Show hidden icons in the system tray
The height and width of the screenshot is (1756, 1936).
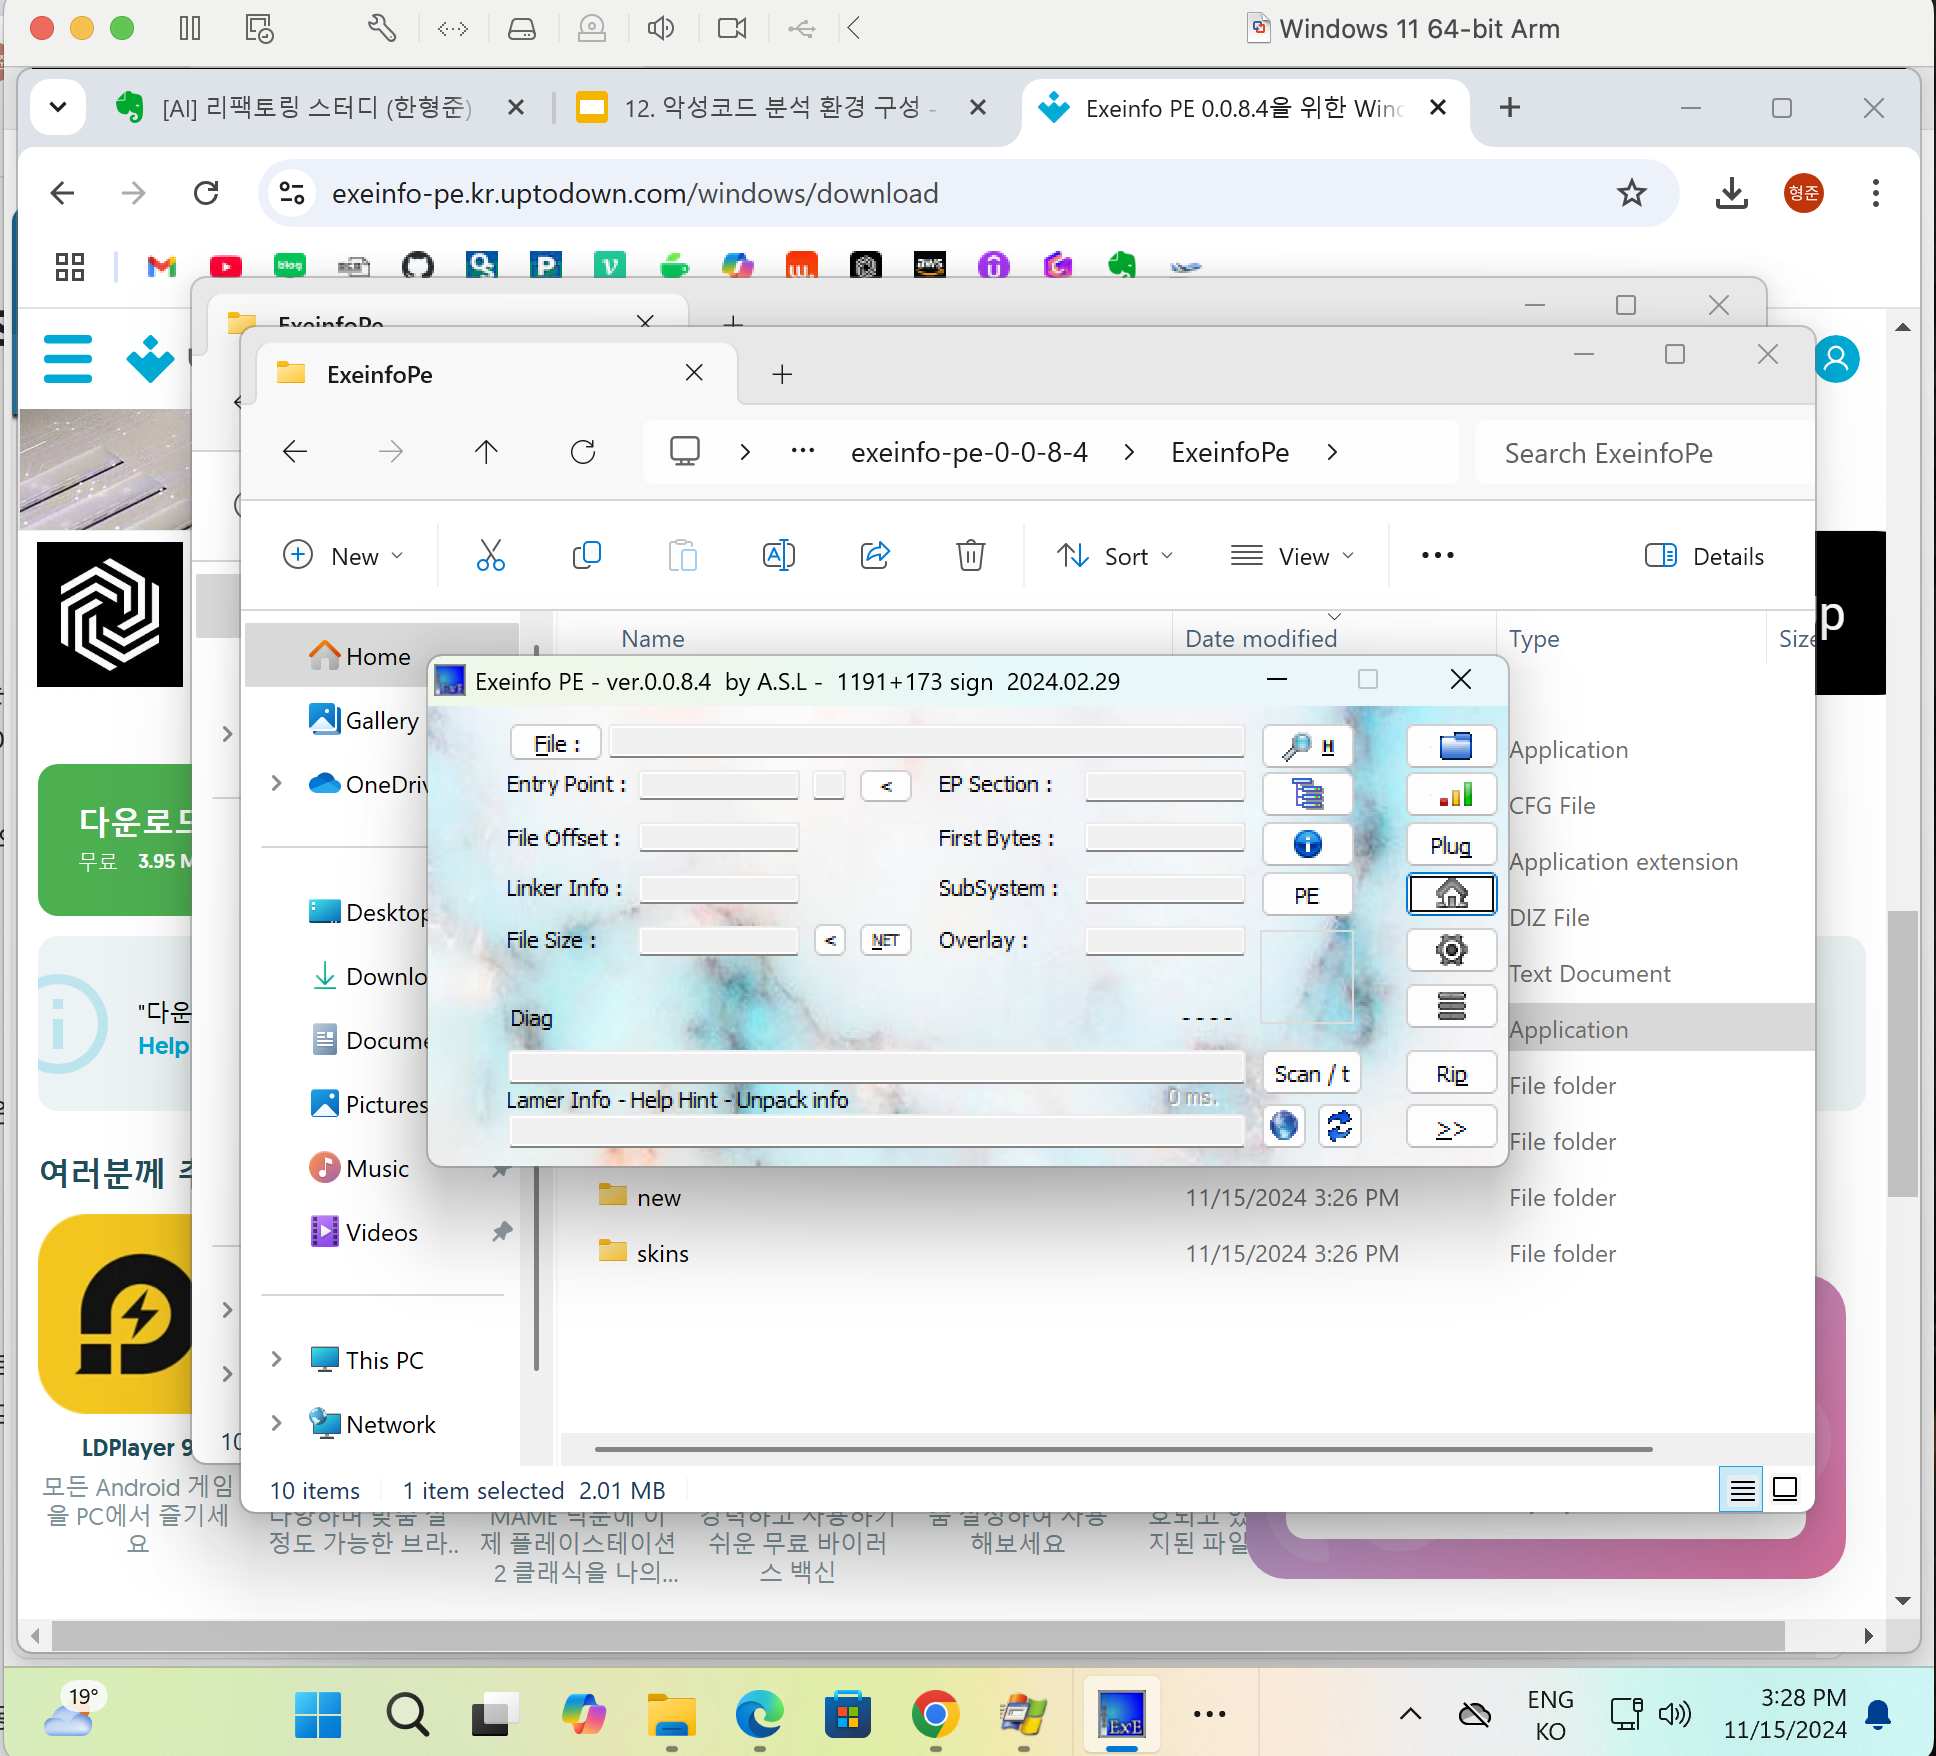(x=1411, y=1714)
